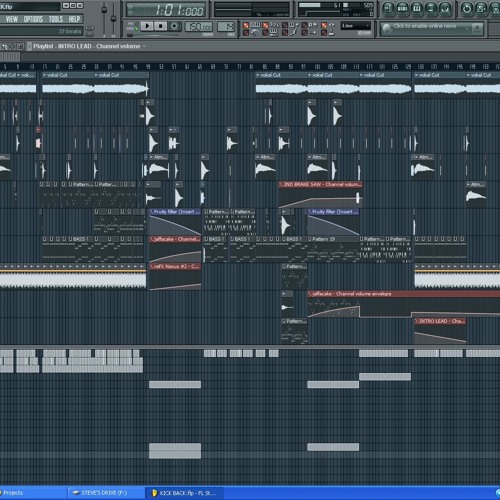Stop playback with the Stop button
500x500 pixels.
coord(161,26)
